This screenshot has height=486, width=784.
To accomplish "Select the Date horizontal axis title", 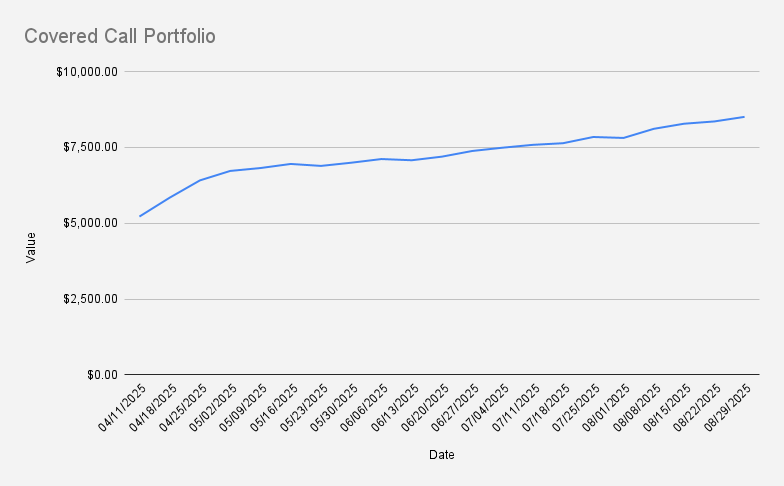I will pos(442,454).
